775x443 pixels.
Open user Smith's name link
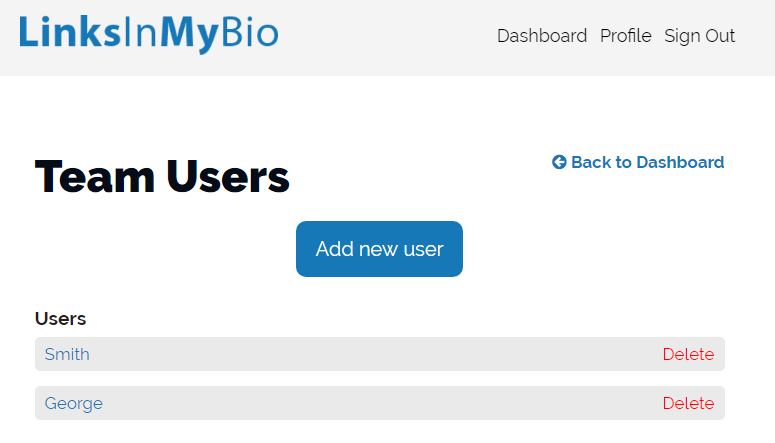(67, 354)
